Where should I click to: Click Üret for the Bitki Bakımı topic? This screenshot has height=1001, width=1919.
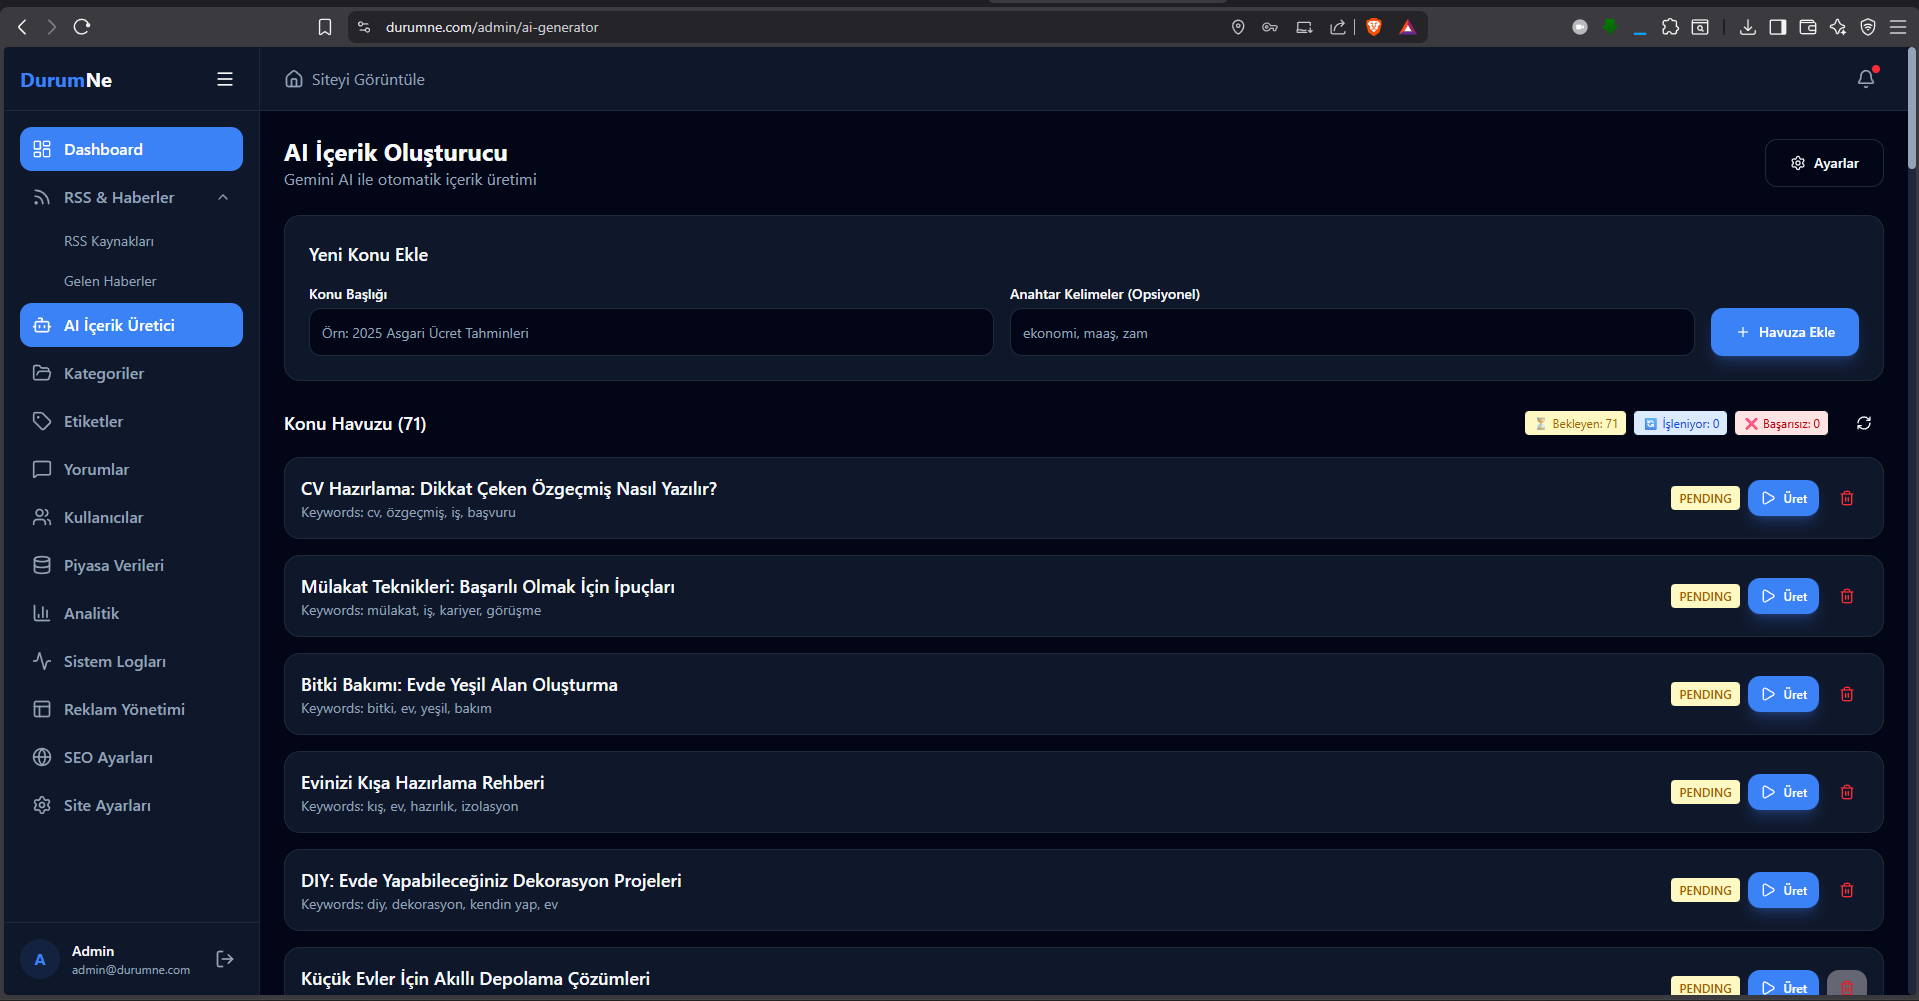click(1784, 694)
